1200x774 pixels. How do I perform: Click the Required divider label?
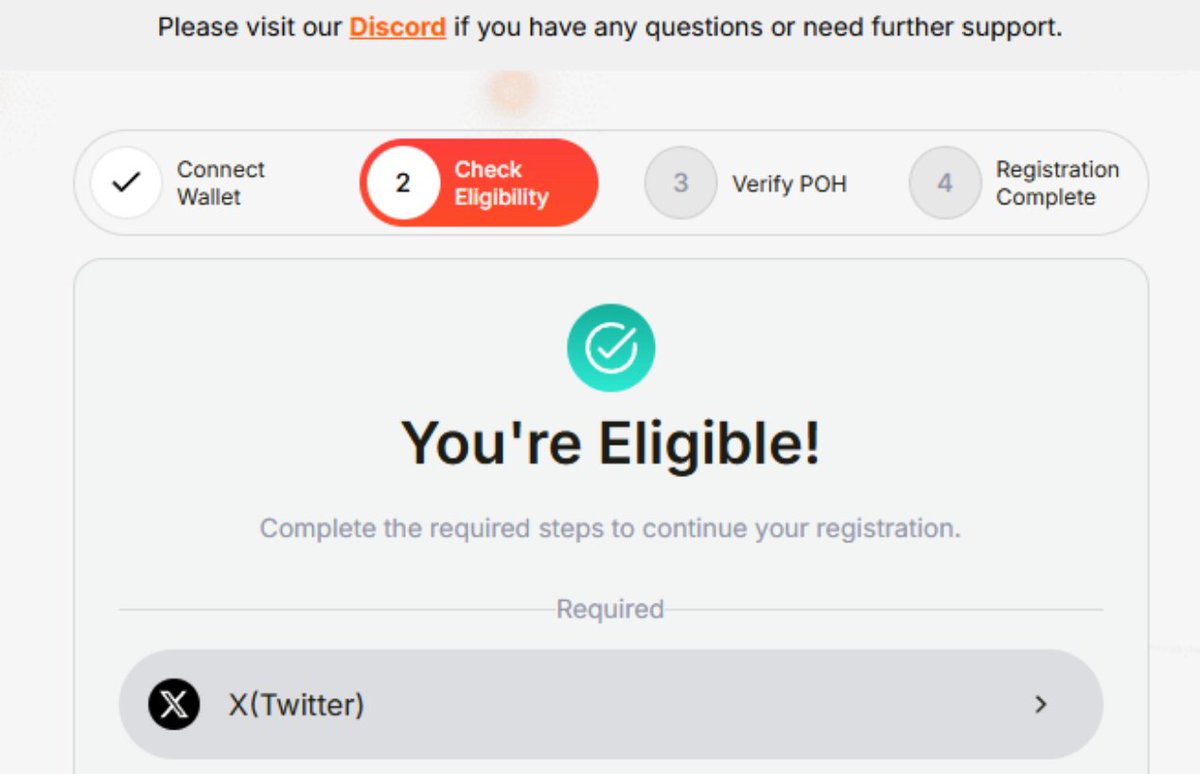pos(610,609)
